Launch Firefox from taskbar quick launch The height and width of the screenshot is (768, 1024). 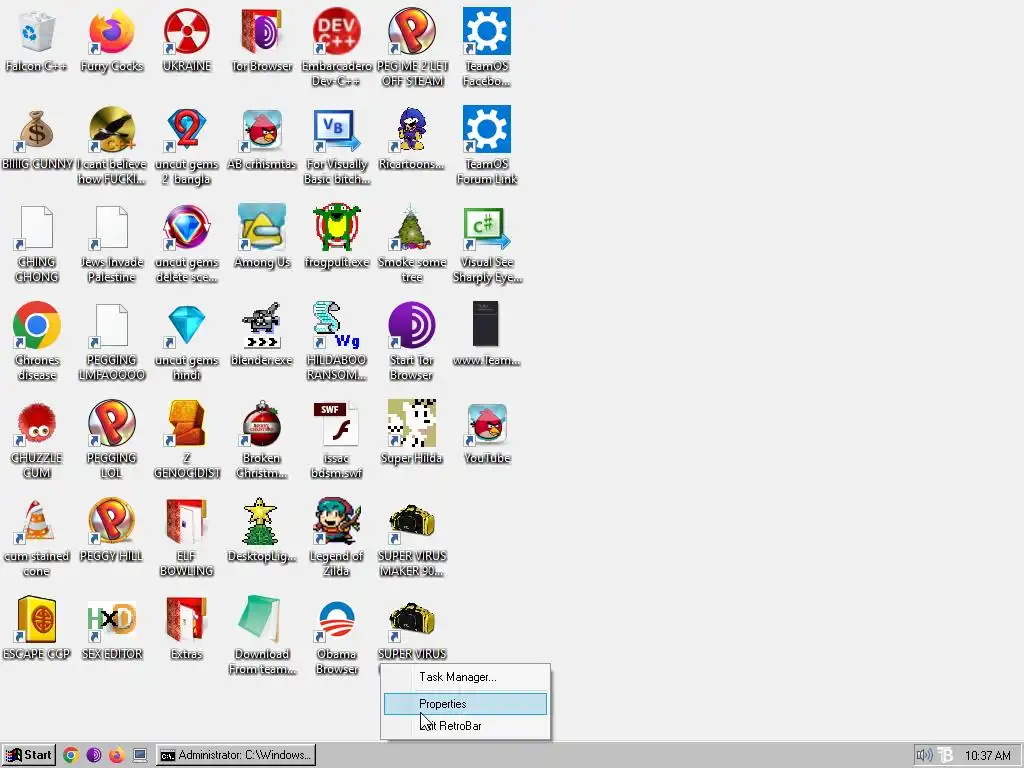tap(116, 756)
